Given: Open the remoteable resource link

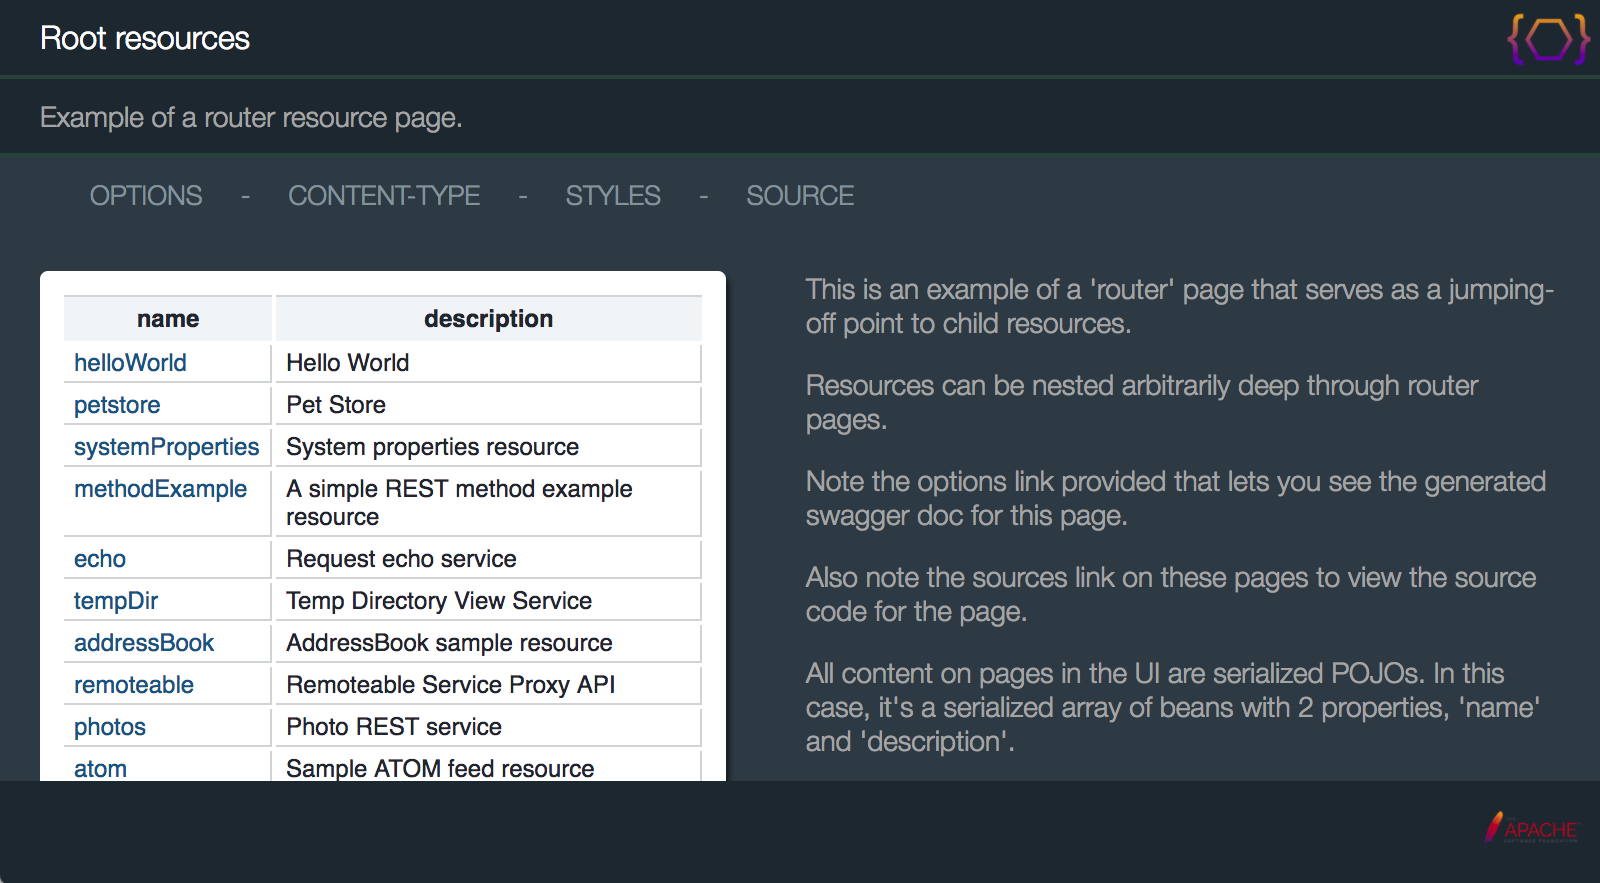Looking at the screenshot, I should pyautogui.click(x=134, y=685).
